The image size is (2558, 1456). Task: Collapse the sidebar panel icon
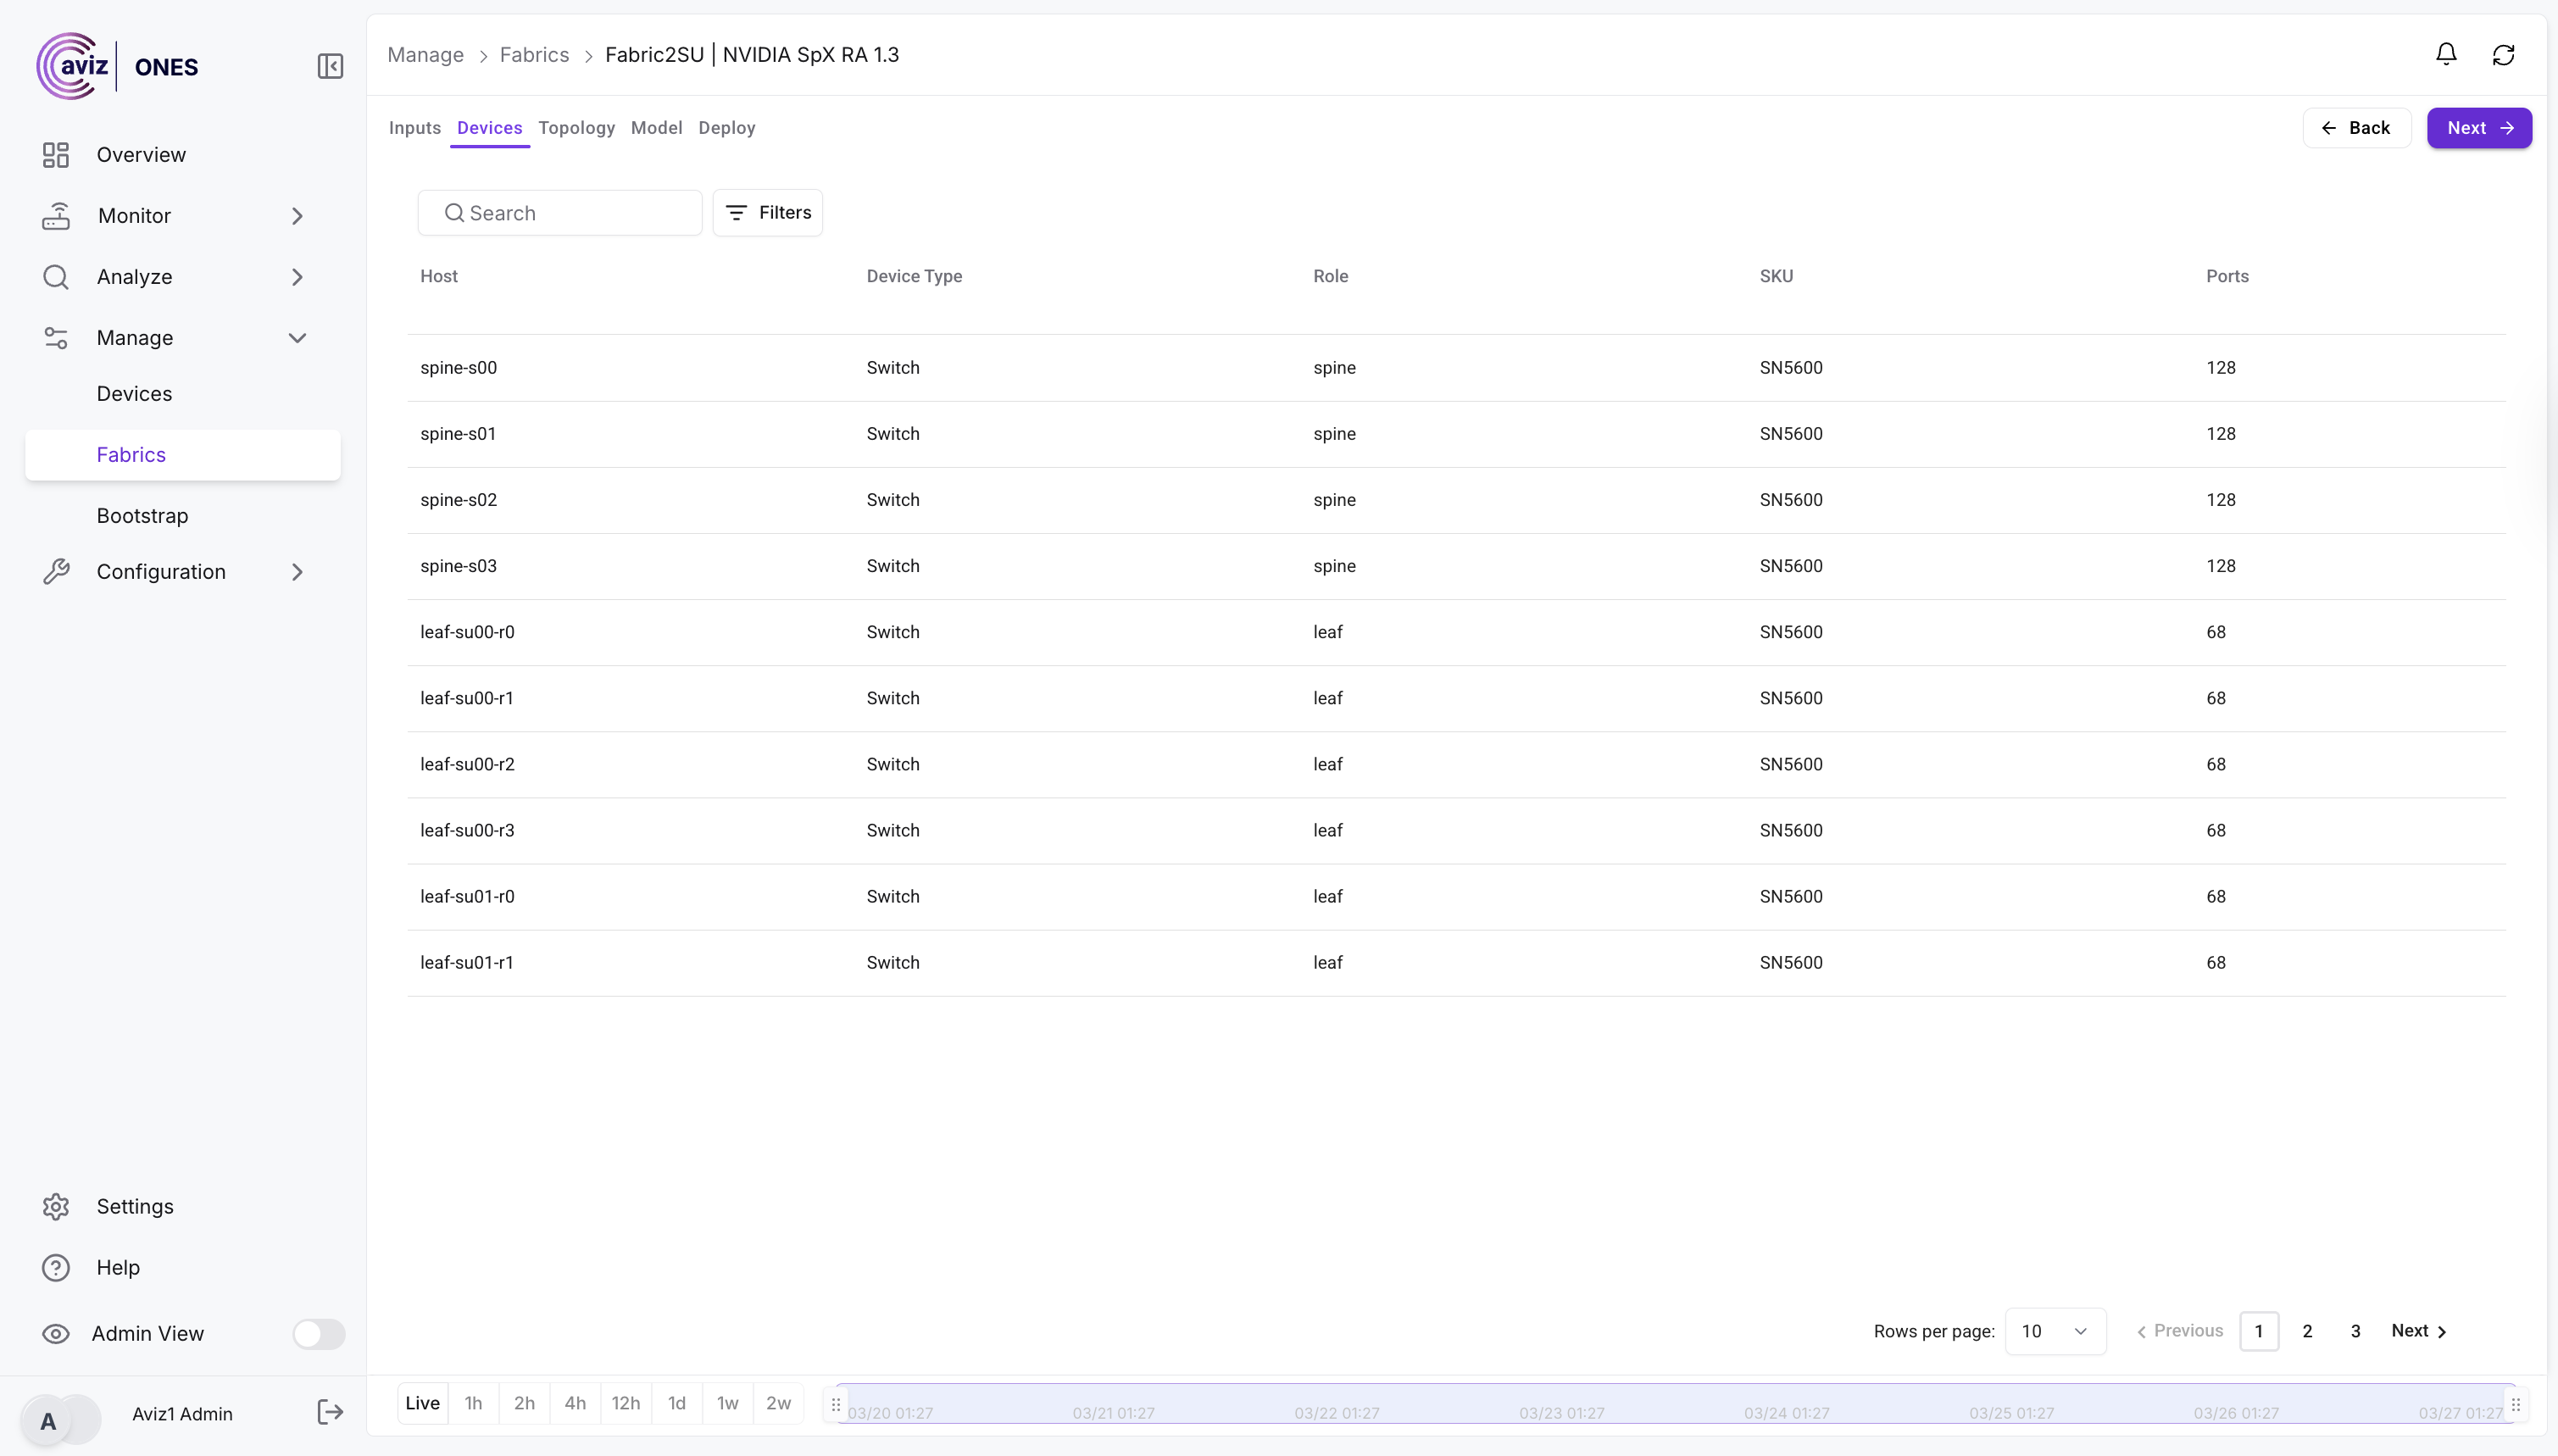pyautogui.click(x=330, y=66)
